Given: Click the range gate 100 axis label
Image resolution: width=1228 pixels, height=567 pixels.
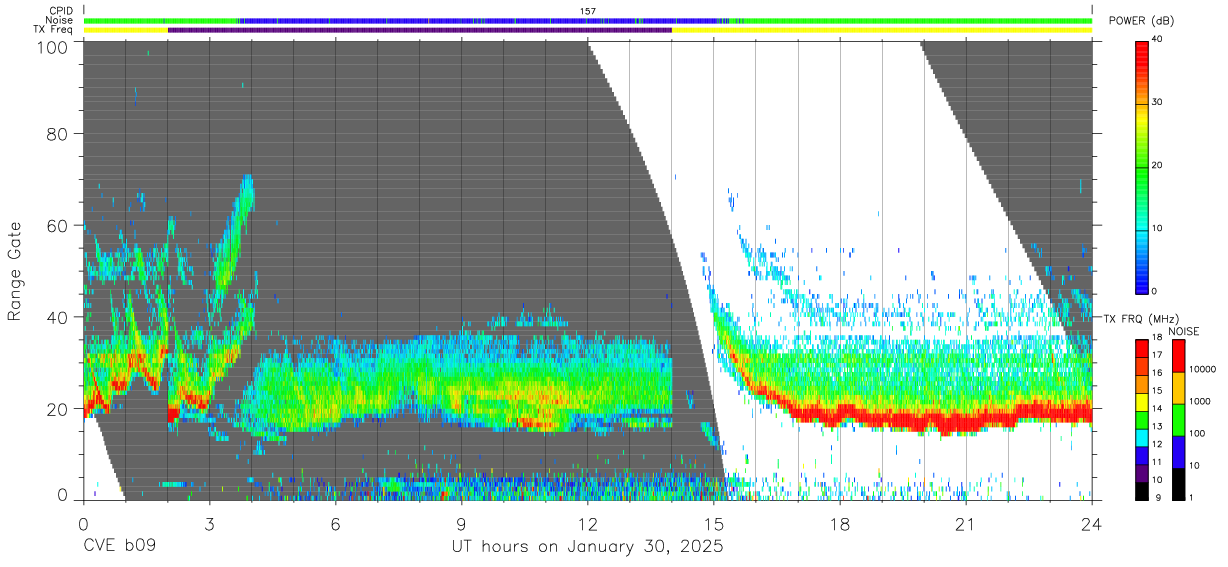Looking at the screenshot, I should point(52,46).
